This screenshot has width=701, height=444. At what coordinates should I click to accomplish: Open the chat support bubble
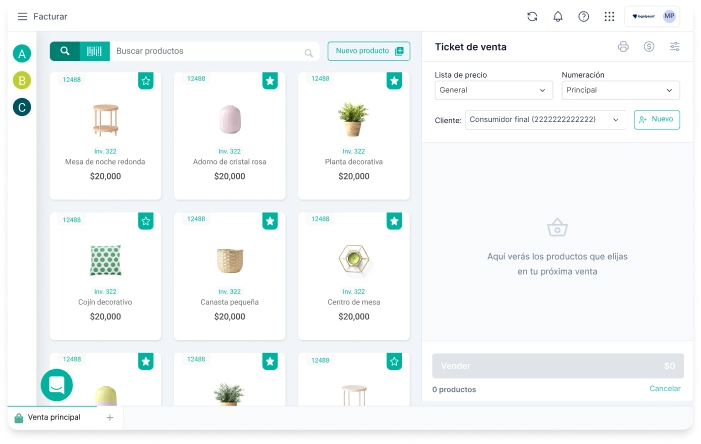click(x=57, y=385)
